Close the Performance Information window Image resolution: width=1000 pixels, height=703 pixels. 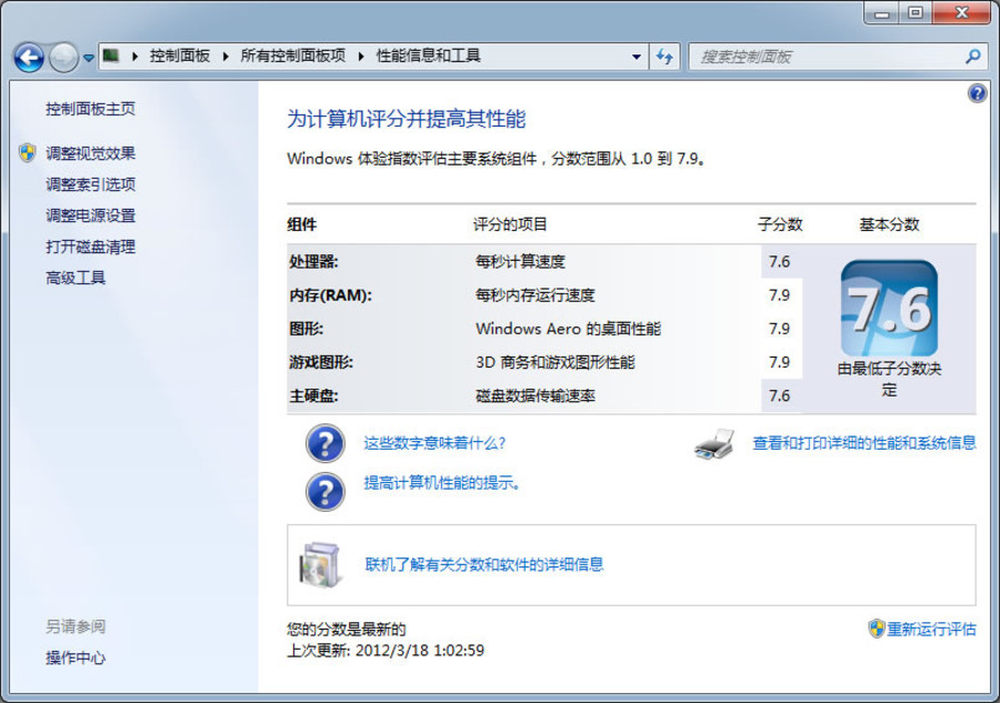(x=962, y=12)
